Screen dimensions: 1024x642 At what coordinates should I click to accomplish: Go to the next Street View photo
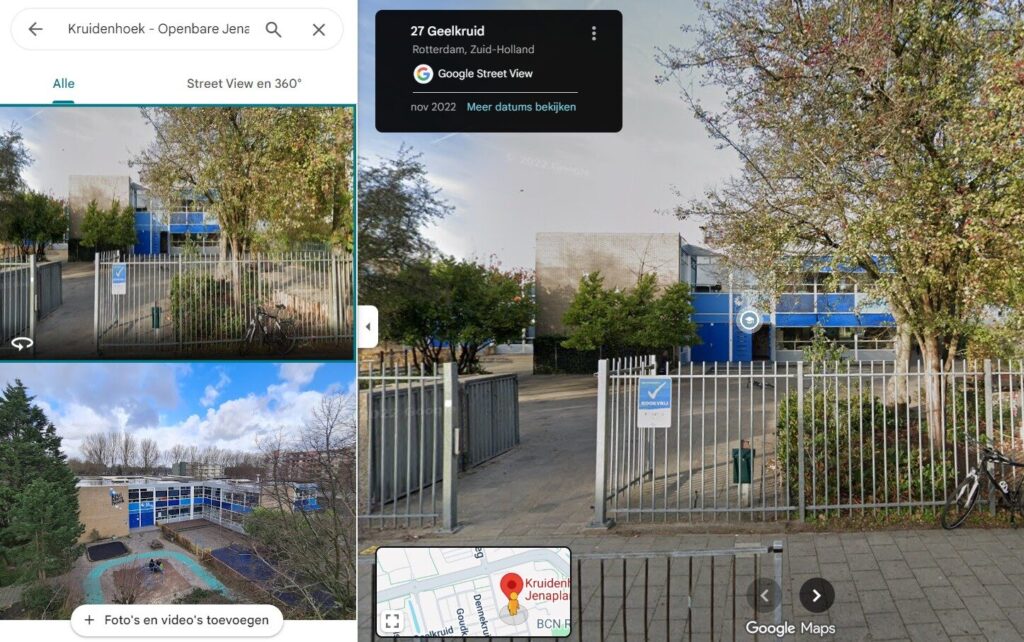click(816, 596)
